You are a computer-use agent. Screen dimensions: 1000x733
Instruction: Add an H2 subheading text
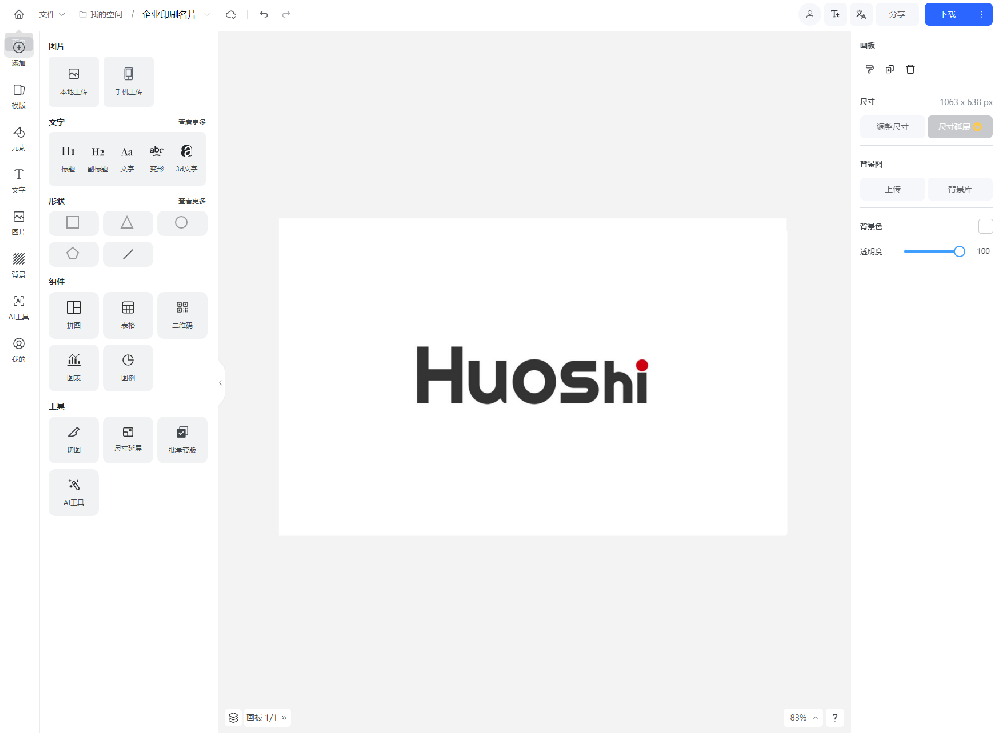98,158
